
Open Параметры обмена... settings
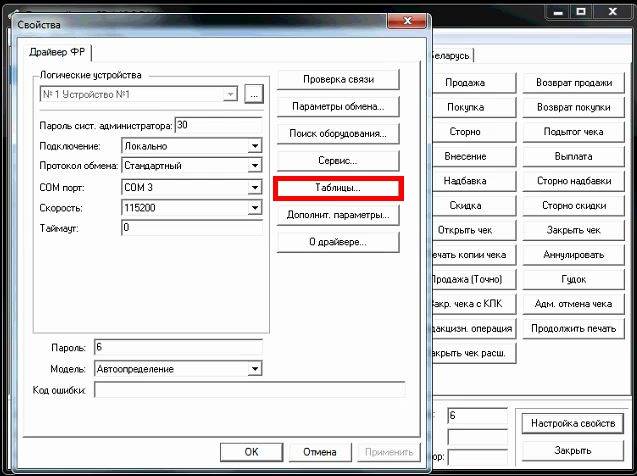337,107
